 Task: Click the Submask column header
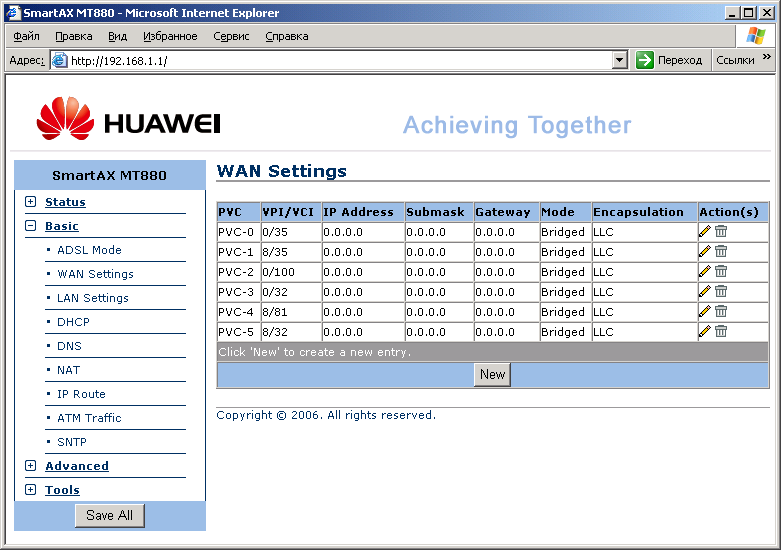439,212
